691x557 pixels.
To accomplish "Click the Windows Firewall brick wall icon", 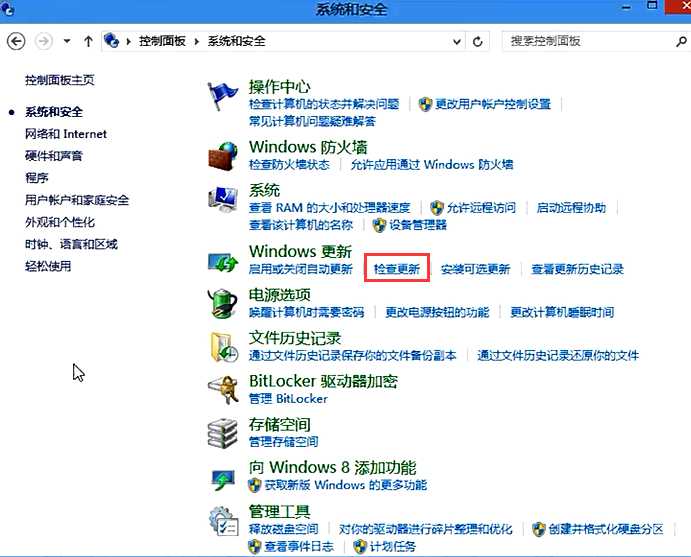I will point(223,155).
